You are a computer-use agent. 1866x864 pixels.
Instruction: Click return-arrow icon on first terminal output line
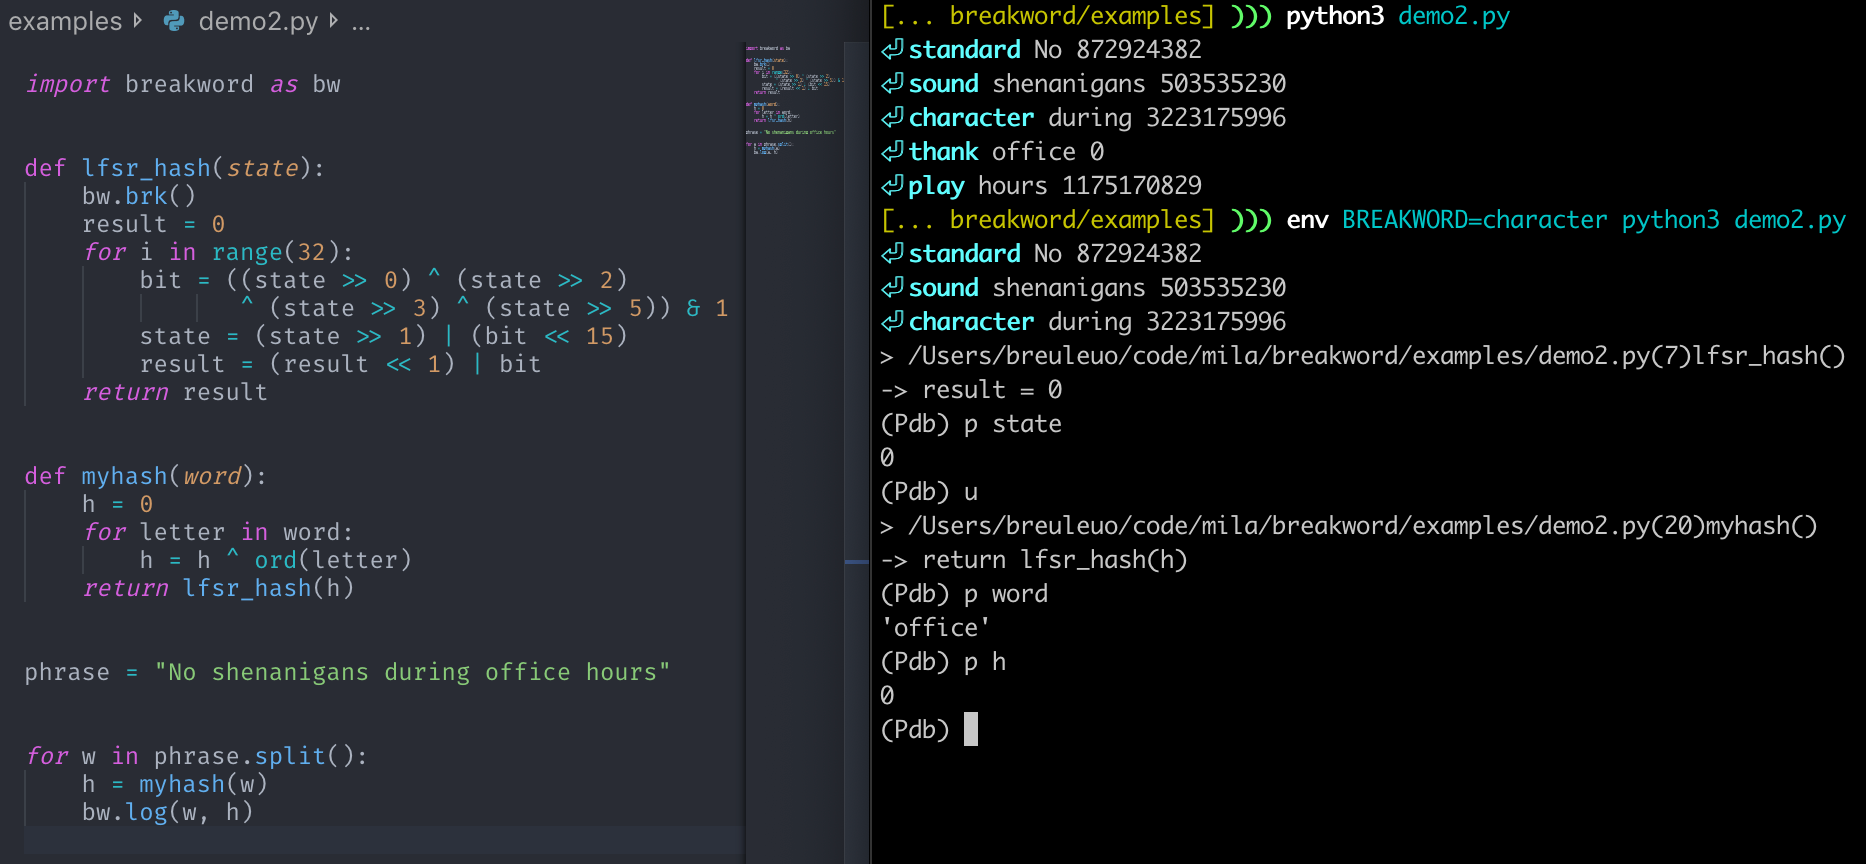[892, 49]
